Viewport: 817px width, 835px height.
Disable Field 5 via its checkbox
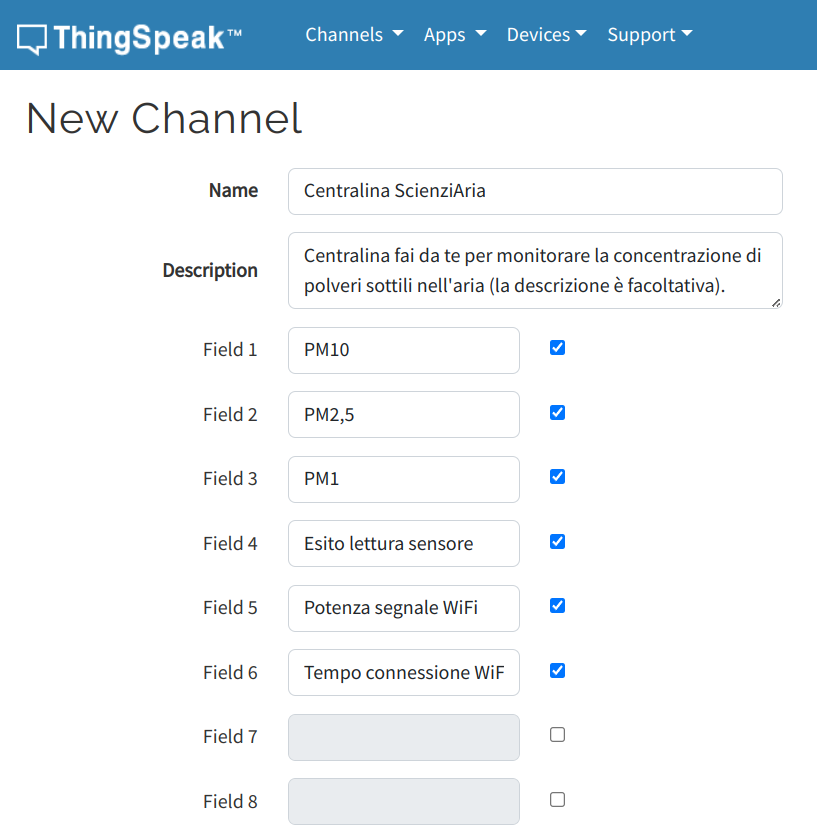(557, 605)
